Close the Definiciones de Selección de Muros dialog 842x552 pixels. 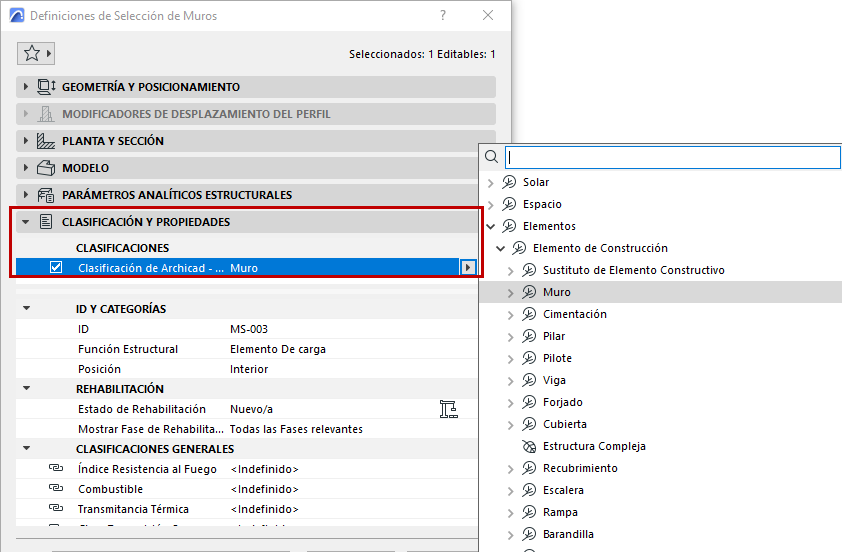pos(488,15)
